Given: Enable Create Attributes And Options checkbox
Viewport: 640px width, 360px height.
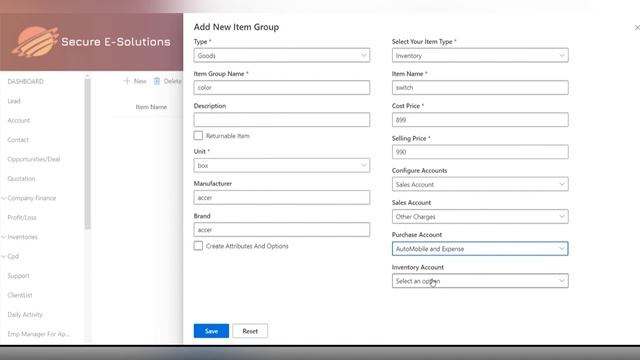Looking at the screenshot, I should 198,246.
